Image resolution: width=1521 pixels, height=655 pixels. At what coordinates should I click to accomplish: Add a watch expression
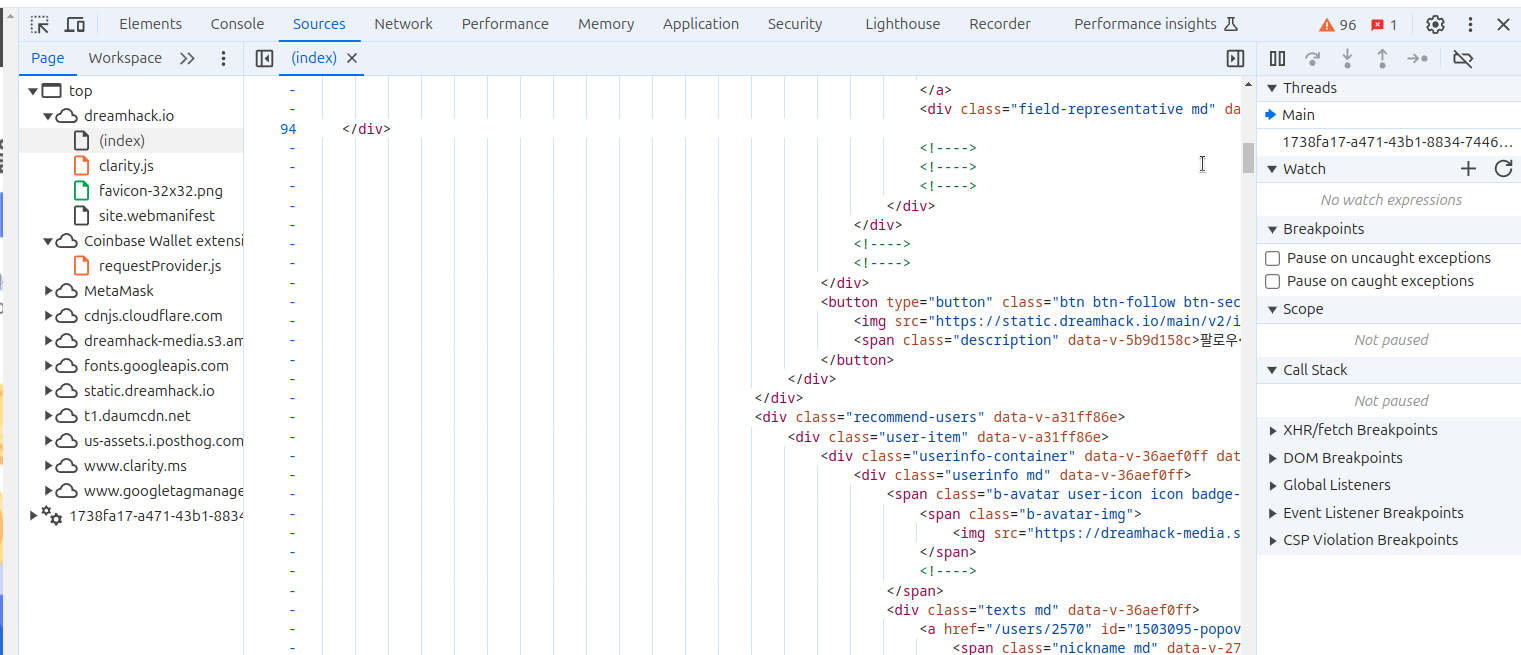(1468, 168)
